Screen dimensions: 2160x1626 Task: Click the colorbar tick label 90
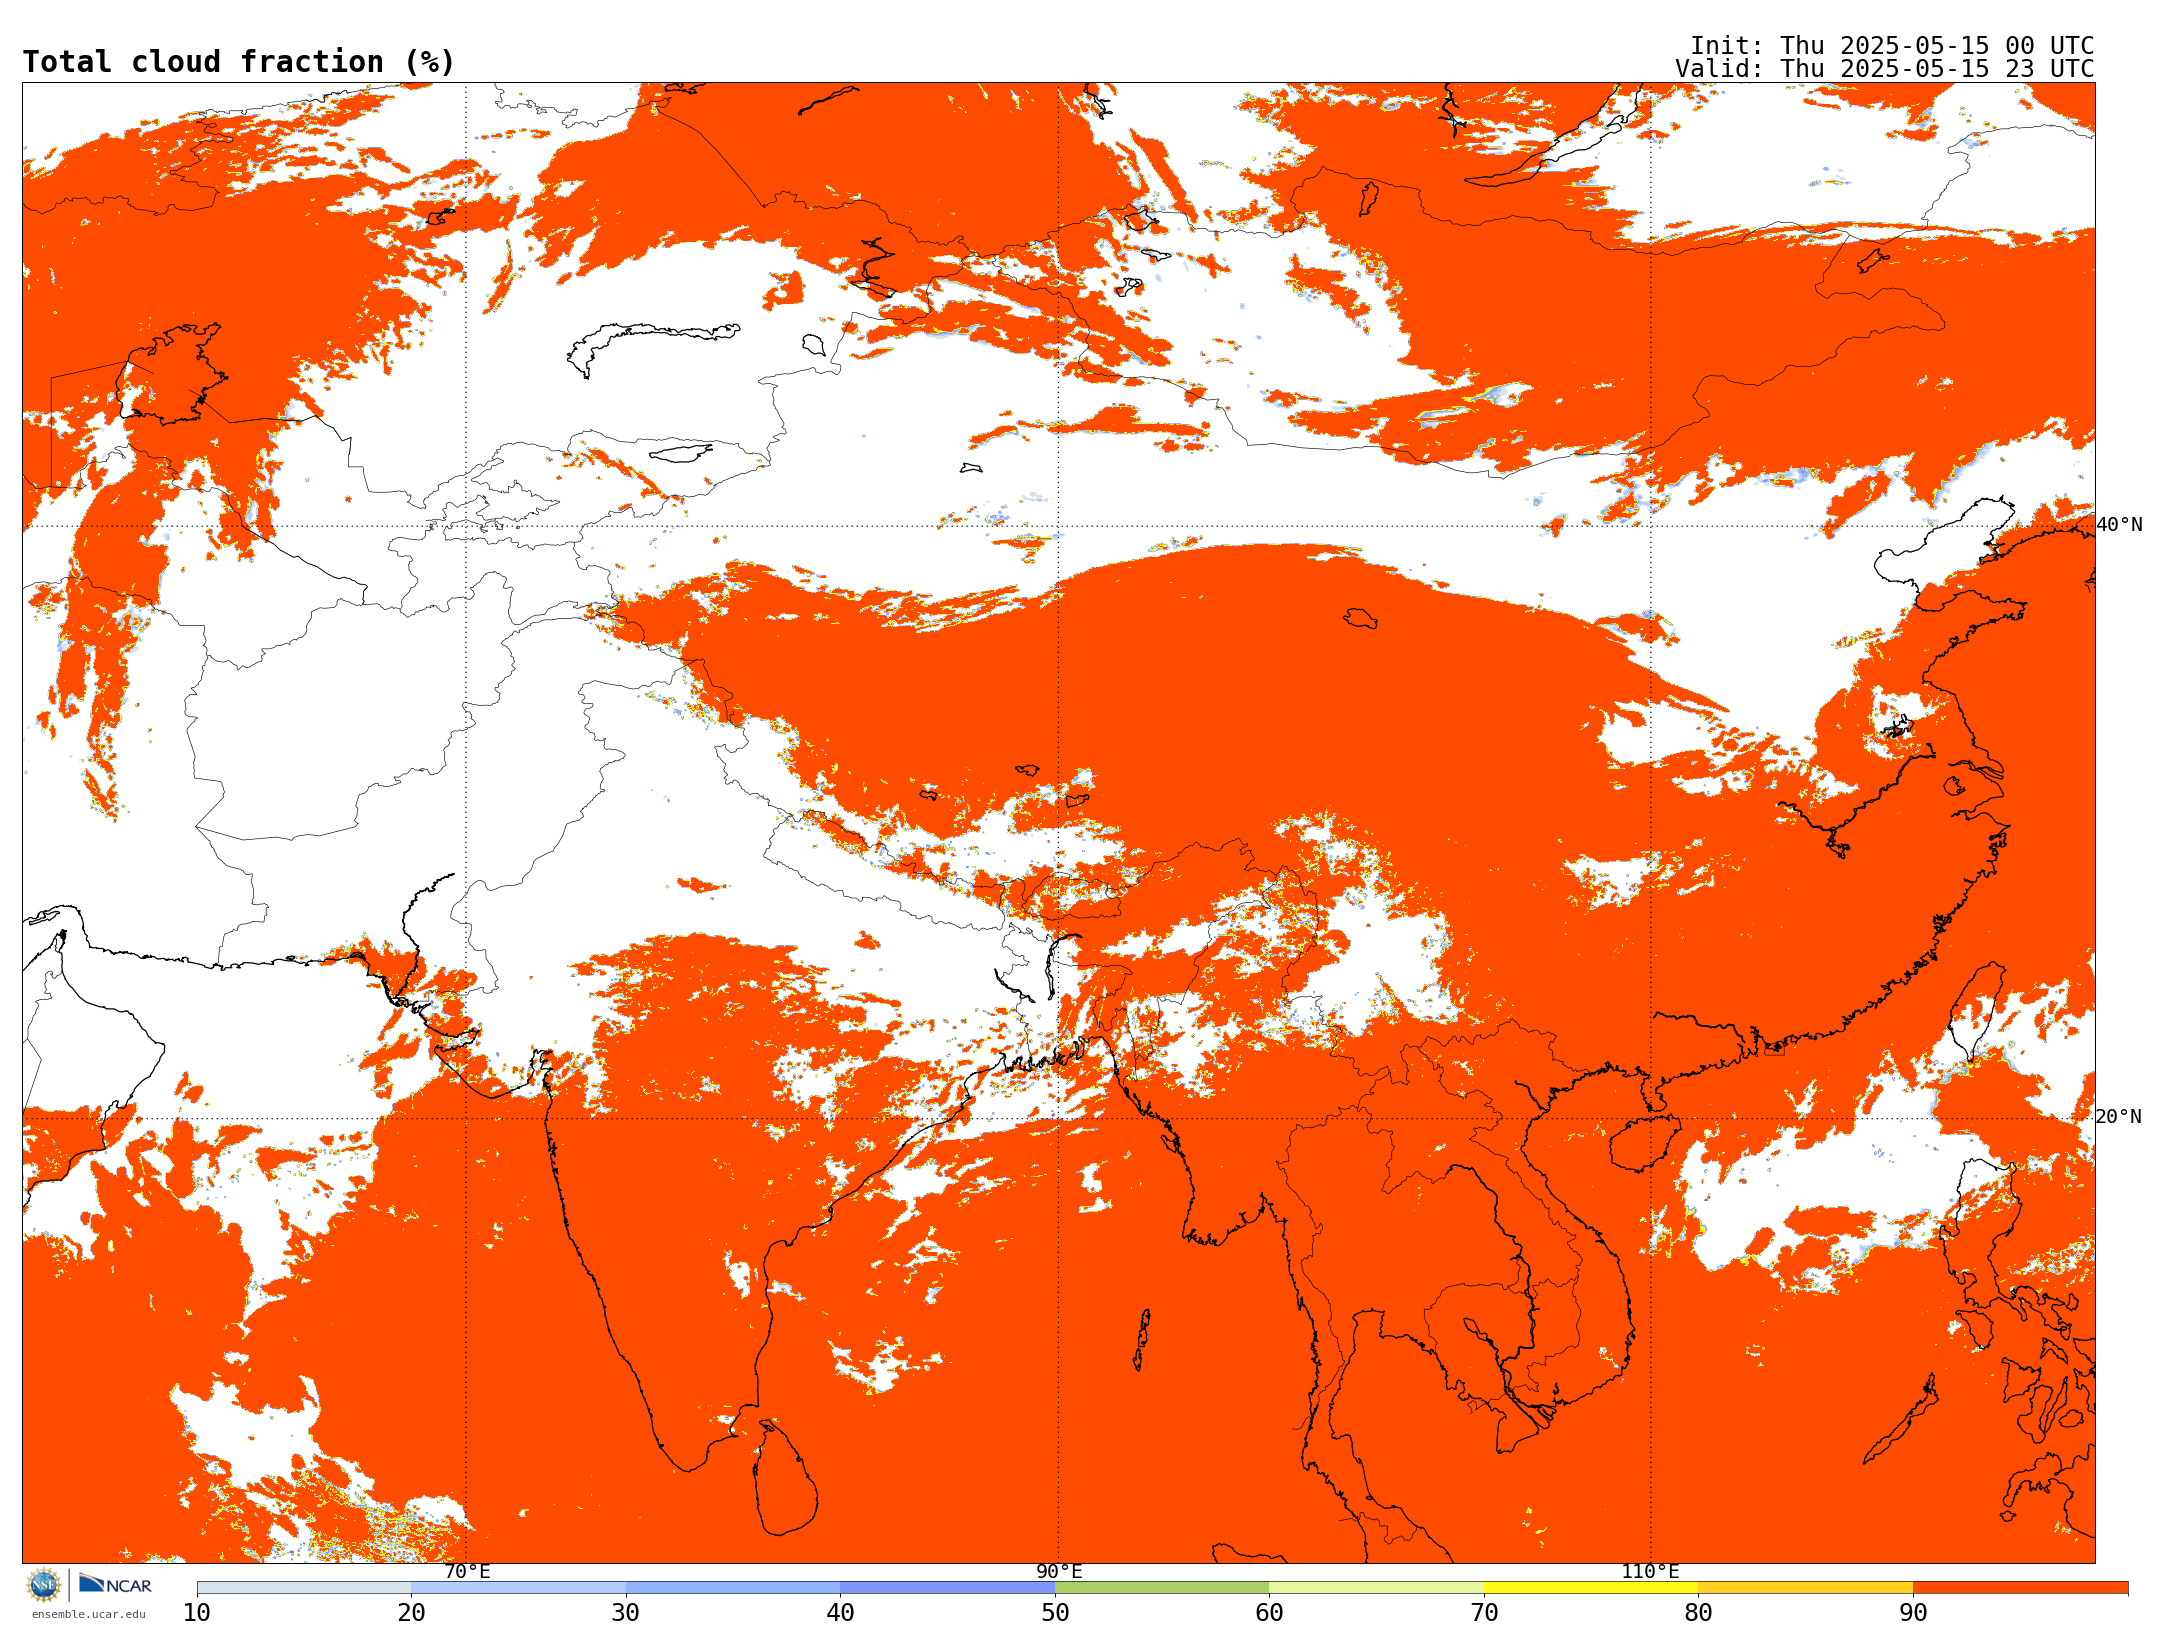tap(1913, 1613)
